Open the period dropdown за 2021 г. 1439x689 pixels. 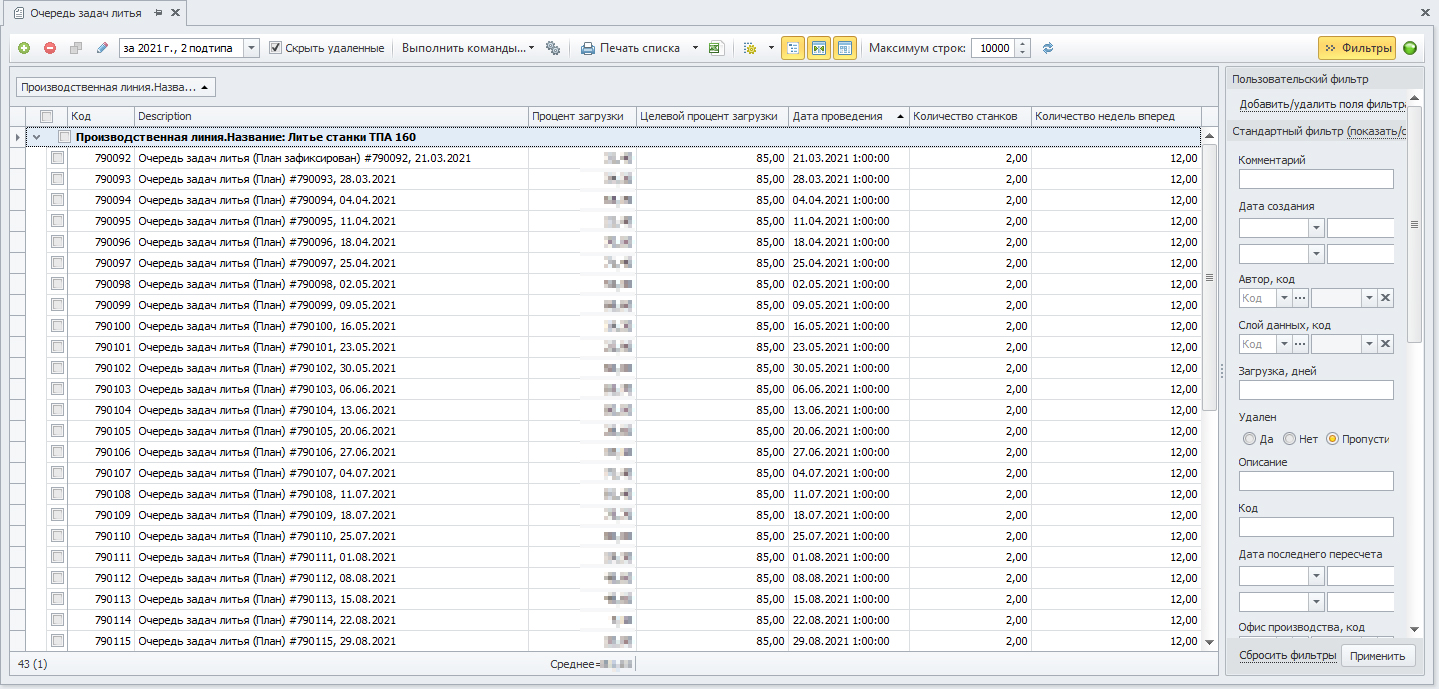[251, 48]
